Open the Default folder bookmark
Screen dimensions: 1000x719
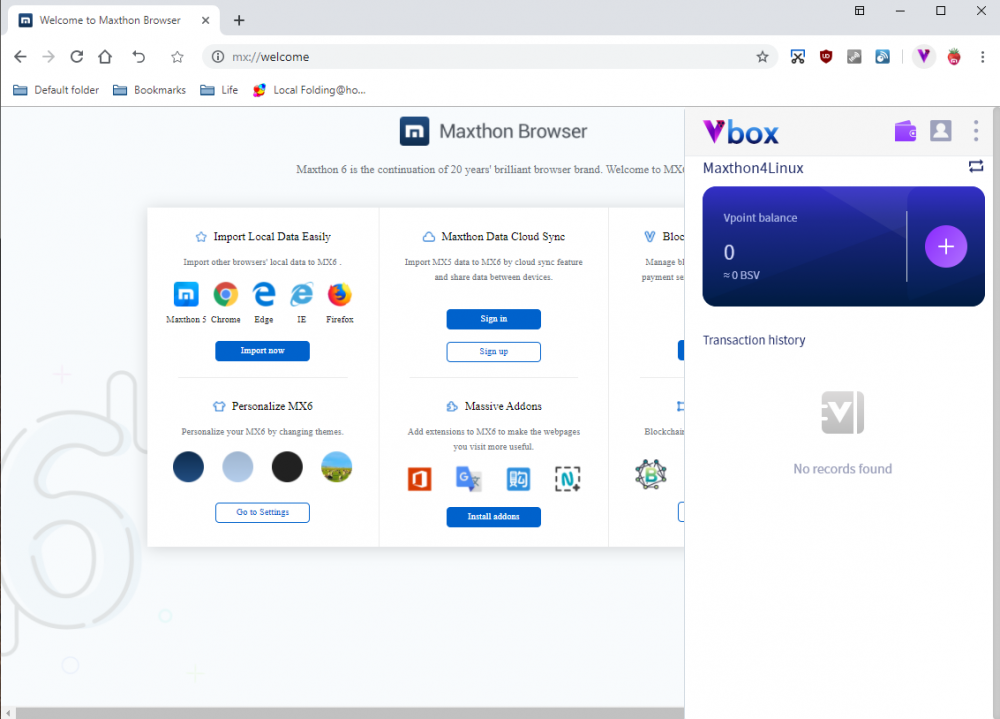[x=56, y=90]
